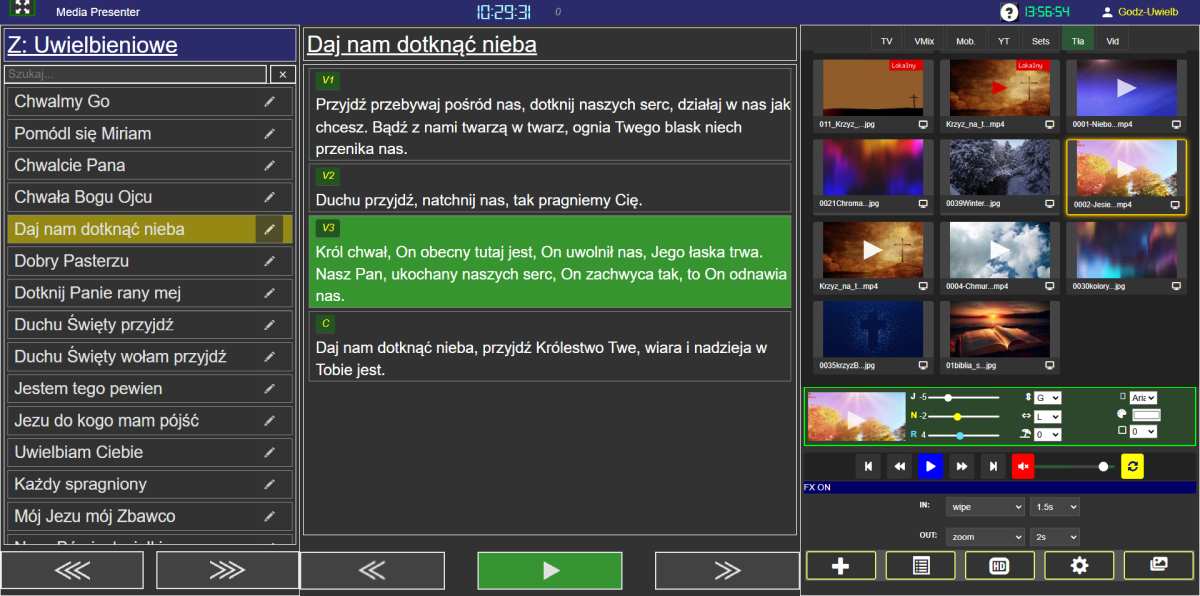Click the green play slide button
The width and height of the screenshot is (1200, 596).
coord(549,570)
